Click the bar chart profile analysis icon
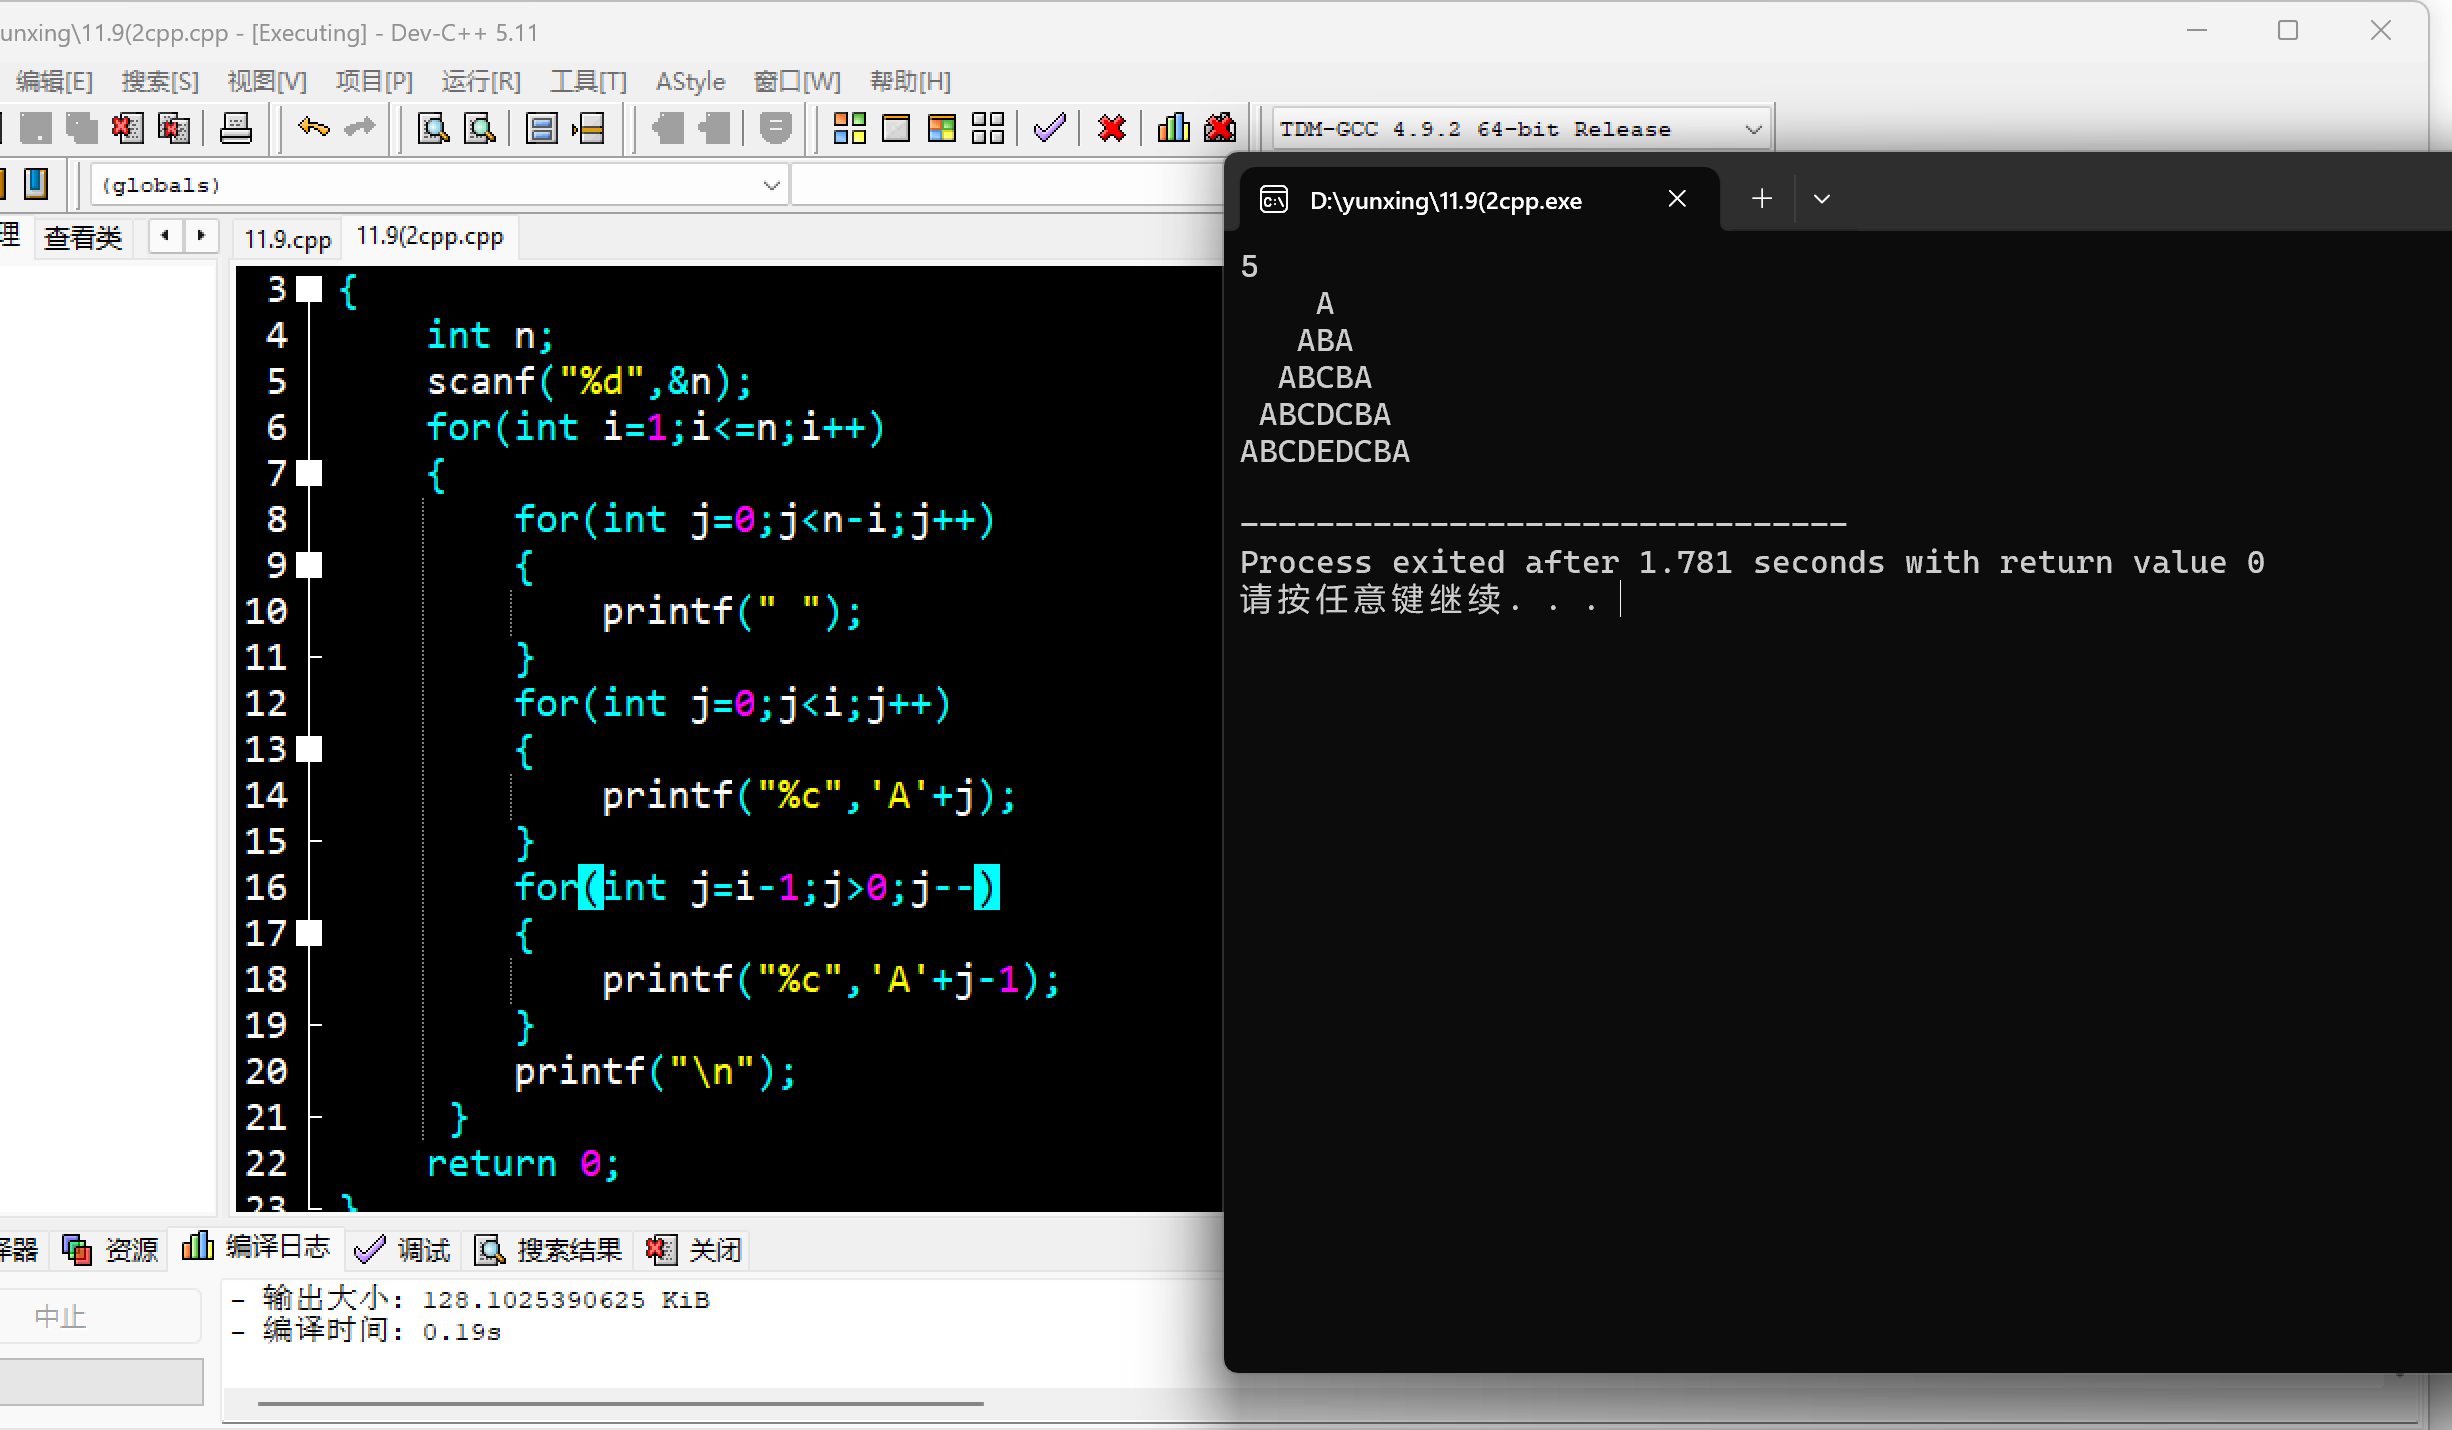 pyautogui.click(x=1173, y=128)
